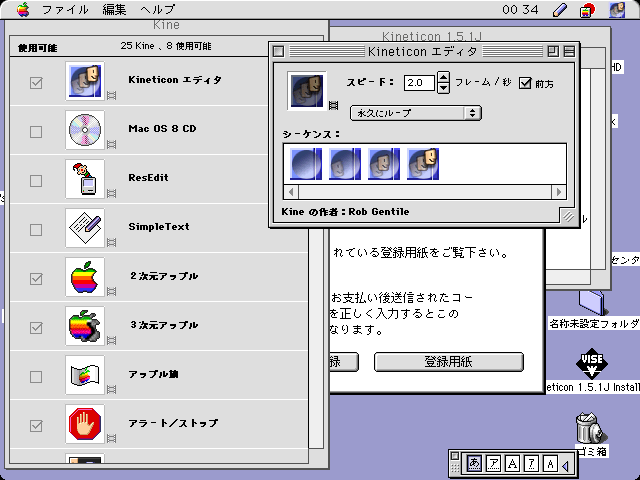Enable the アップル旗 checkbox
Image resolution: width=640 pixels, height=480 pixels.
(x=36, y=377)
